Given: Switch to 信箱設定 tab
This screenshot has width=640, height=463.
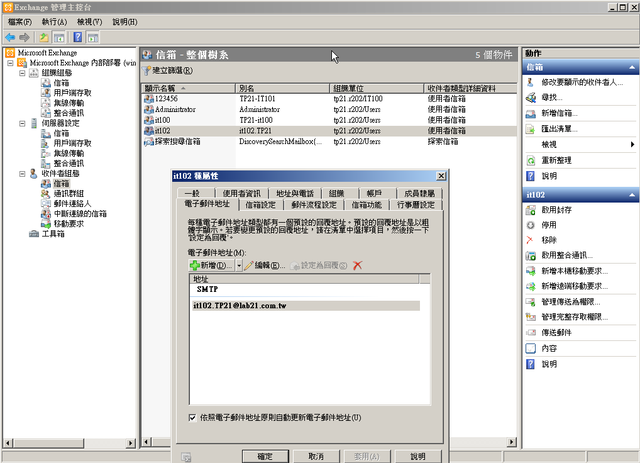Looking at the screenshot, I should 260,205.
